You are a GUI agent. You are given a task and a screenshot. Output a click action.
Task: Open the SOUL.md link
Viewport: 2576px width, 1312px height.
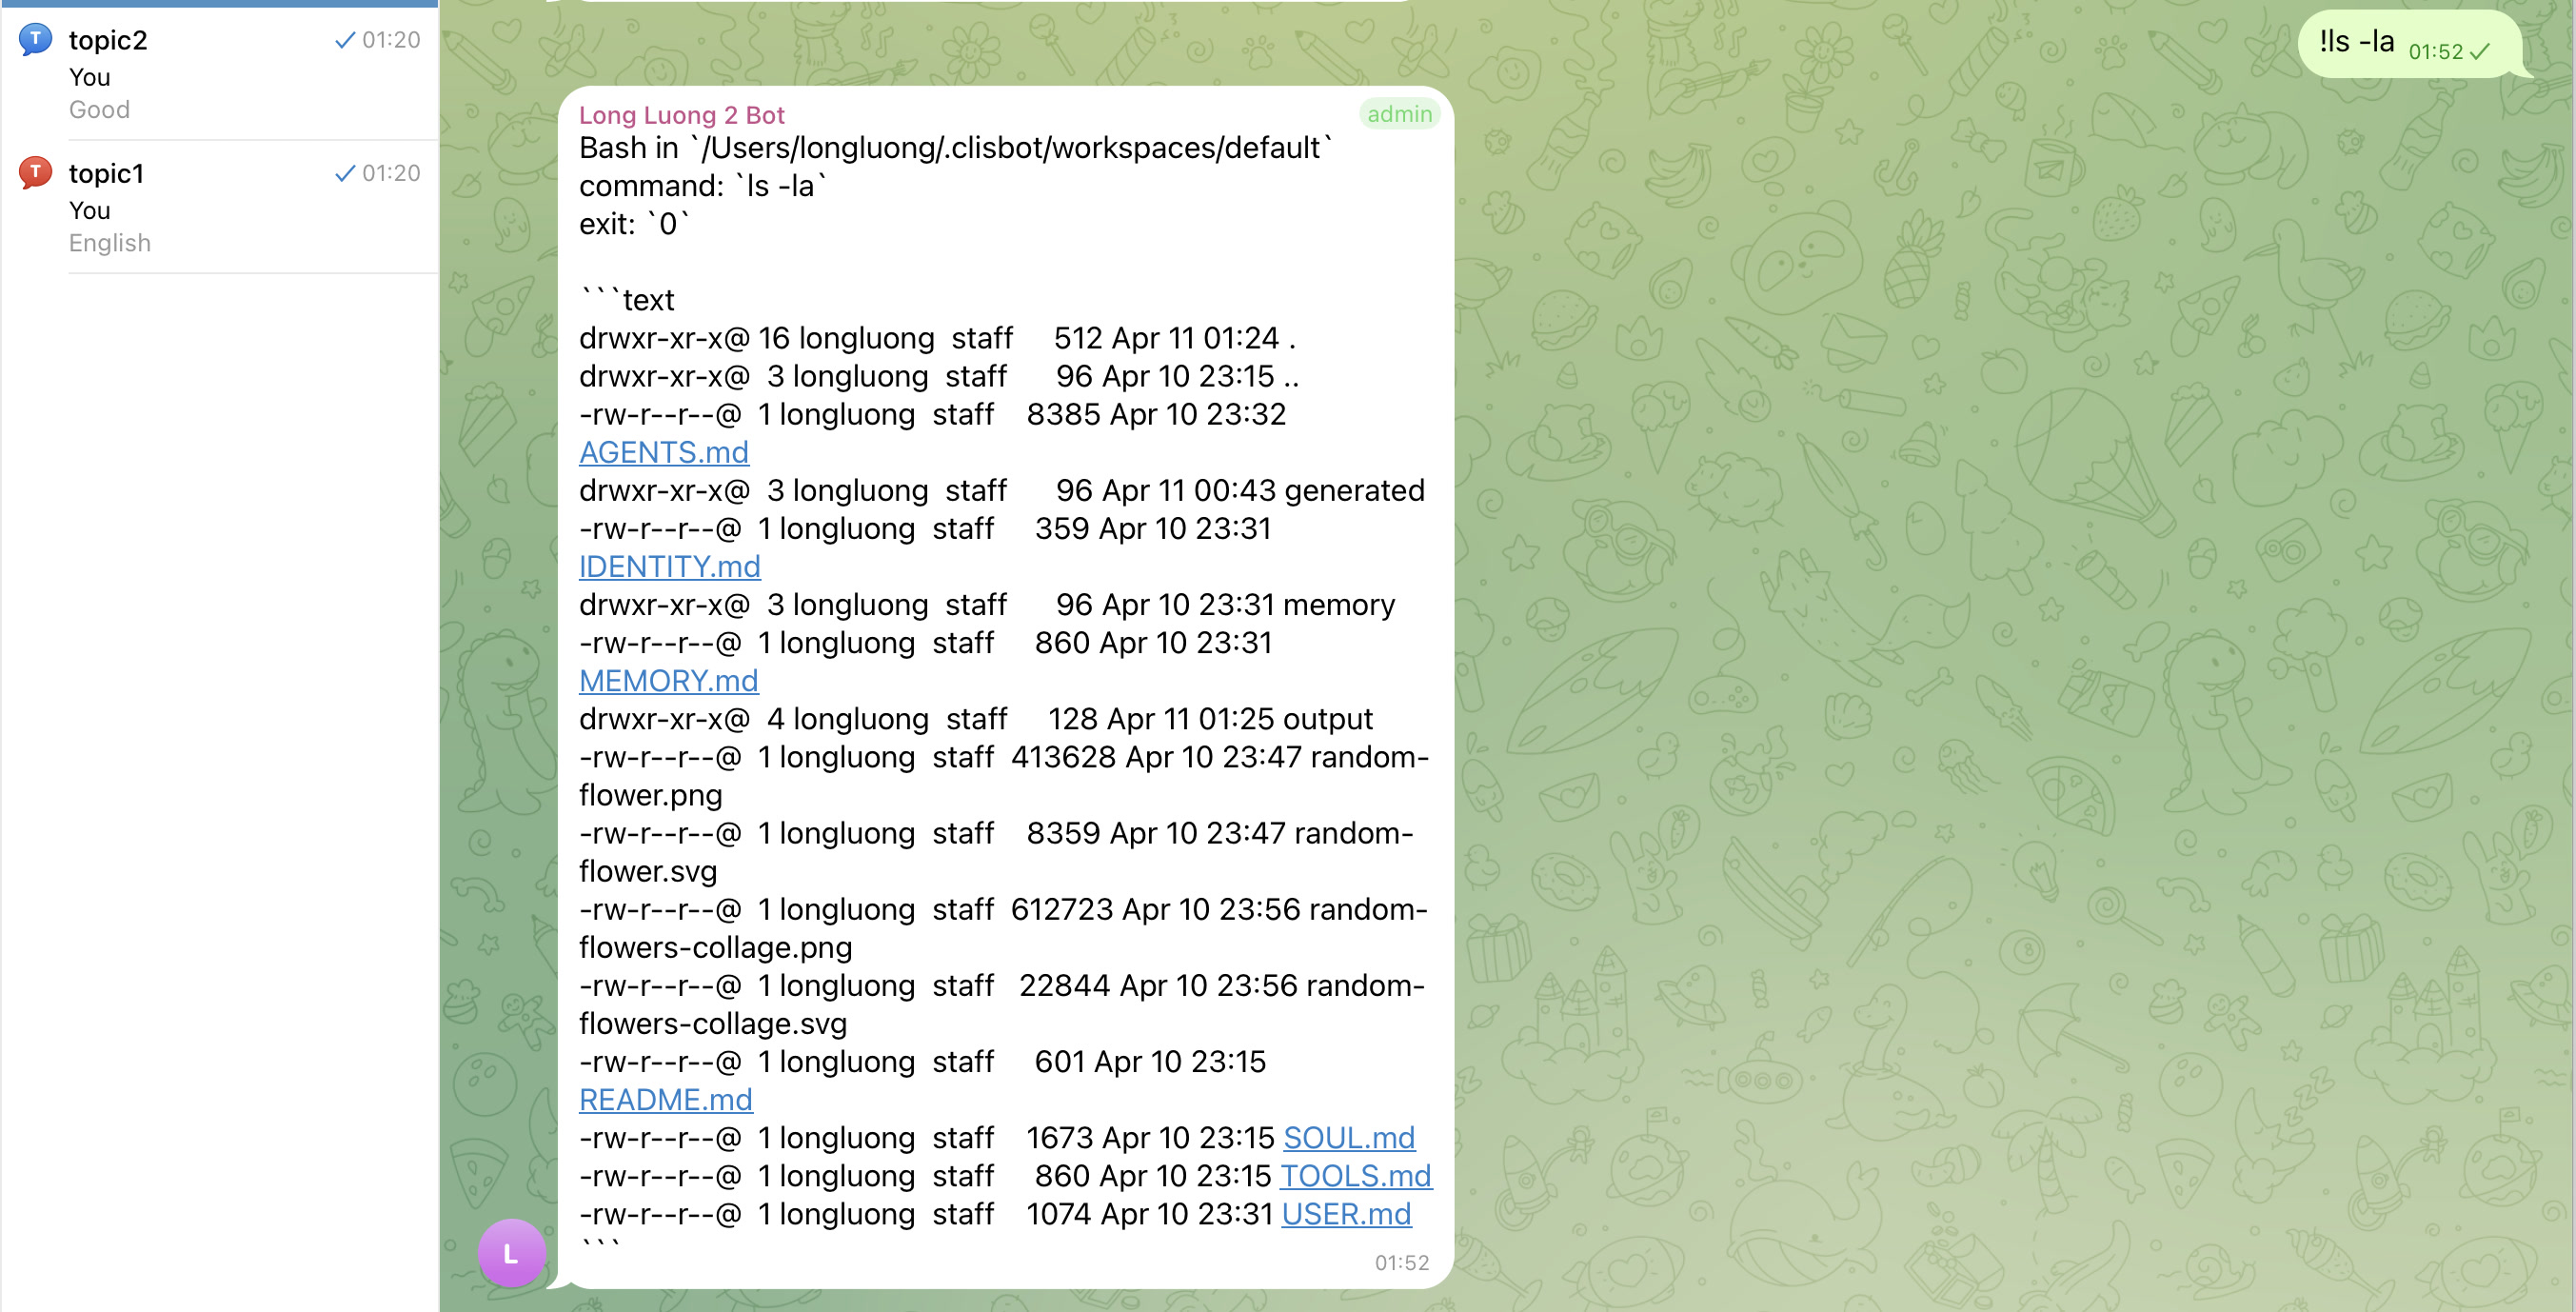[x=1348, y=1137]
